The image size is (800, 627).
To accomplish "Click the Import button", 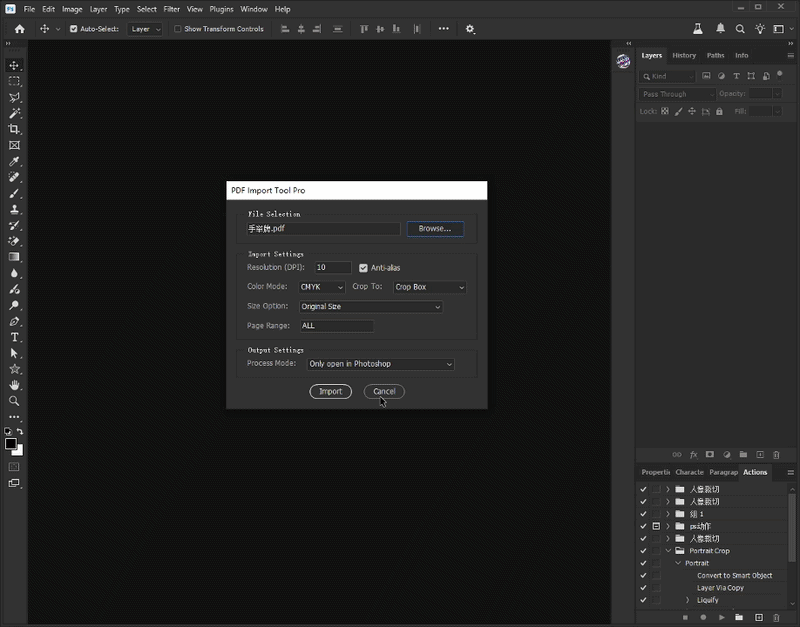I will point(331,391).
